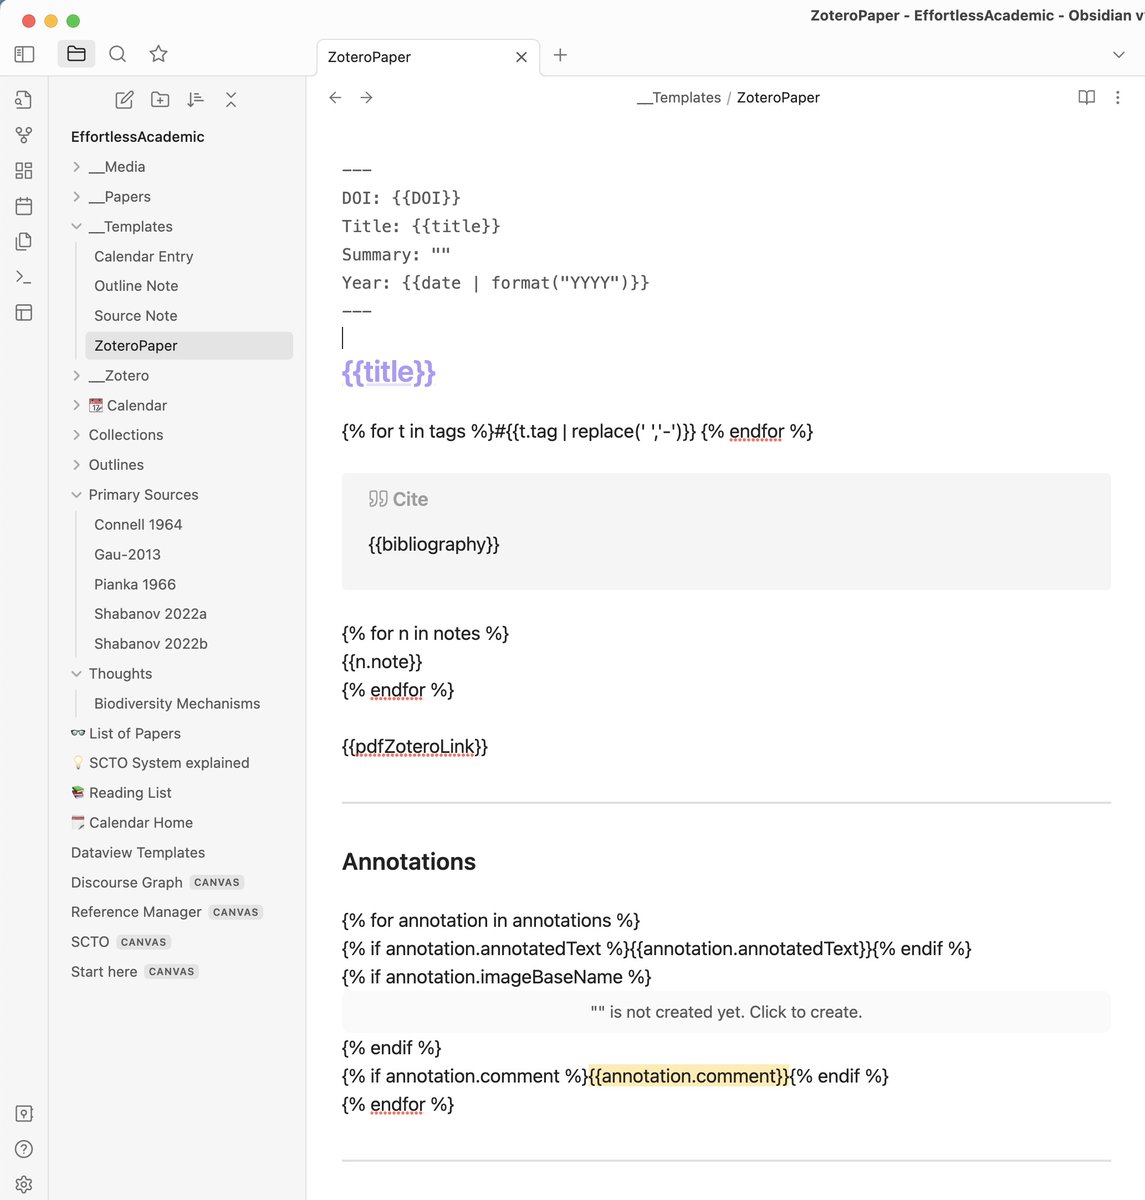This screenshot has width=1145, height=1200.
Task: Click the {{title}} heading text
Action: coord(389,373)
